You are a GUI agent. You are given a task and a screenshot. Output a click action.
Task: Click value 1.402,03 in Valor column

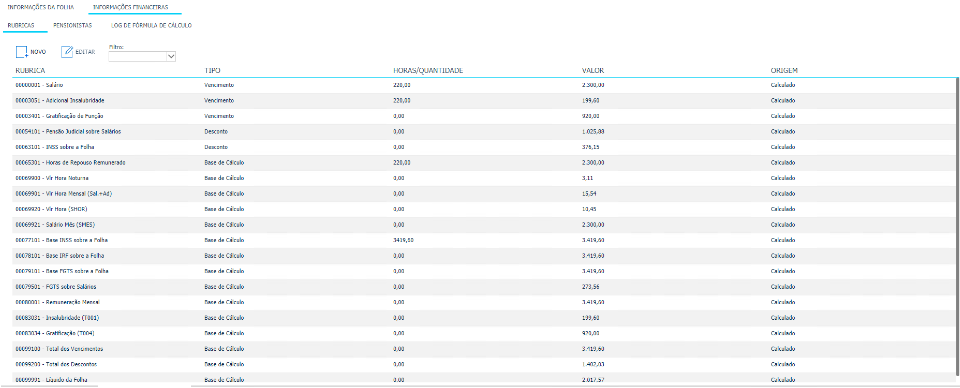(593, 364)
